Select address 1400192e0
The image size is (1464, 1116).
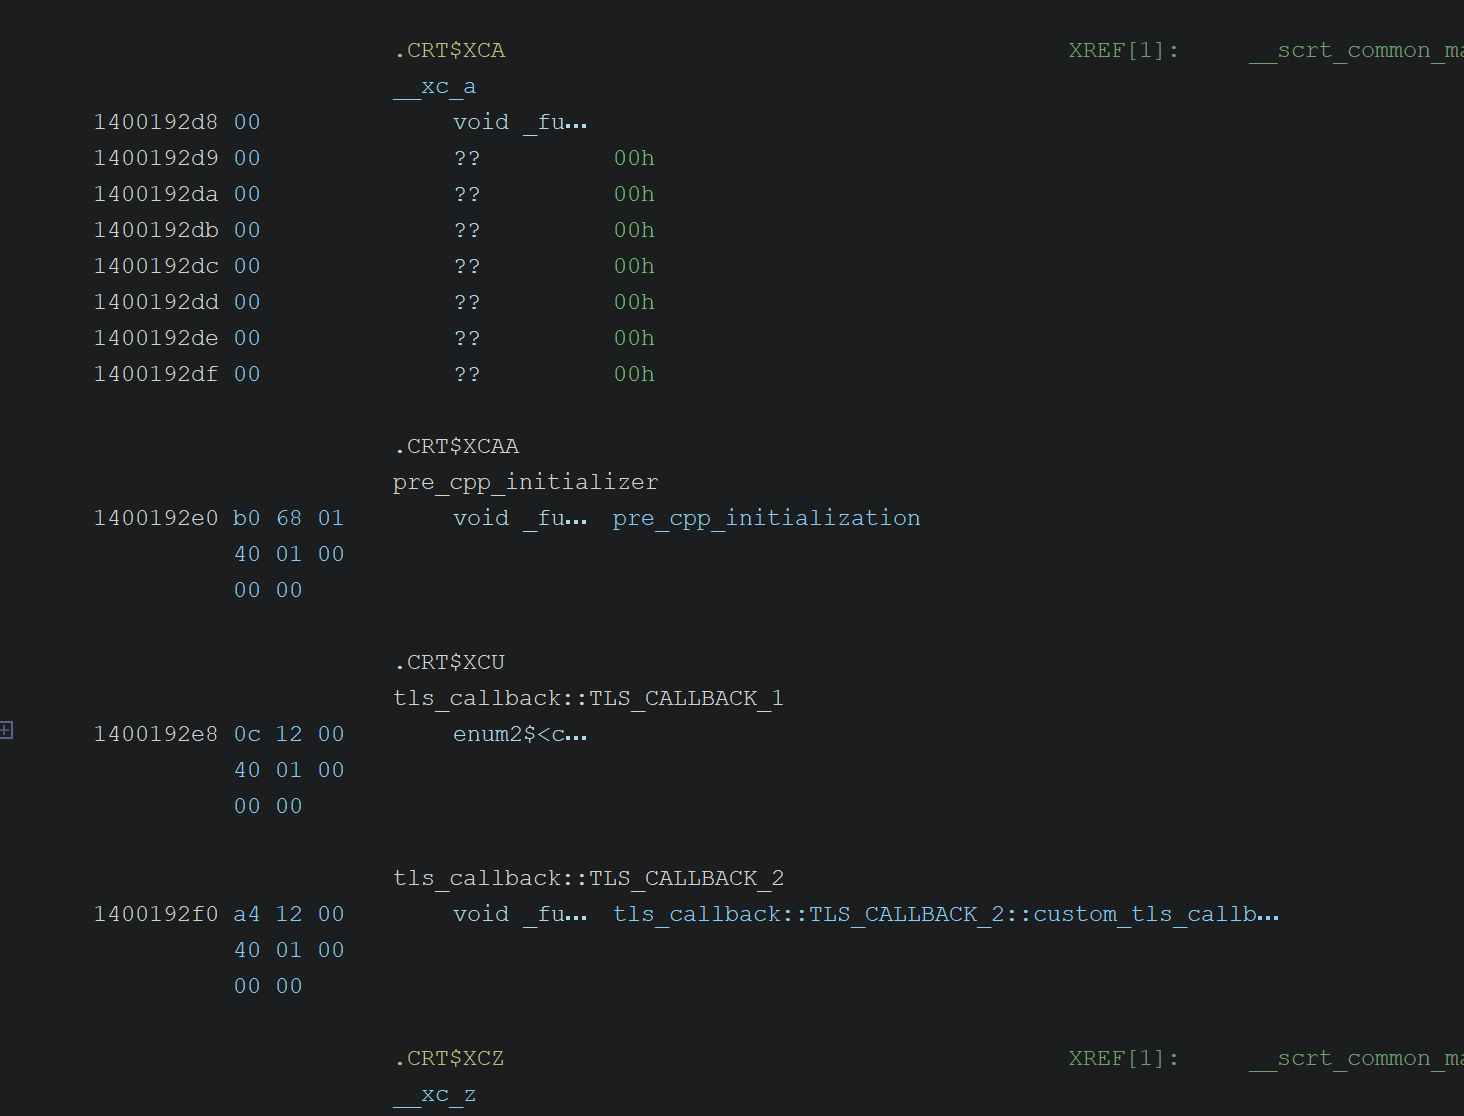coord(156,518)
